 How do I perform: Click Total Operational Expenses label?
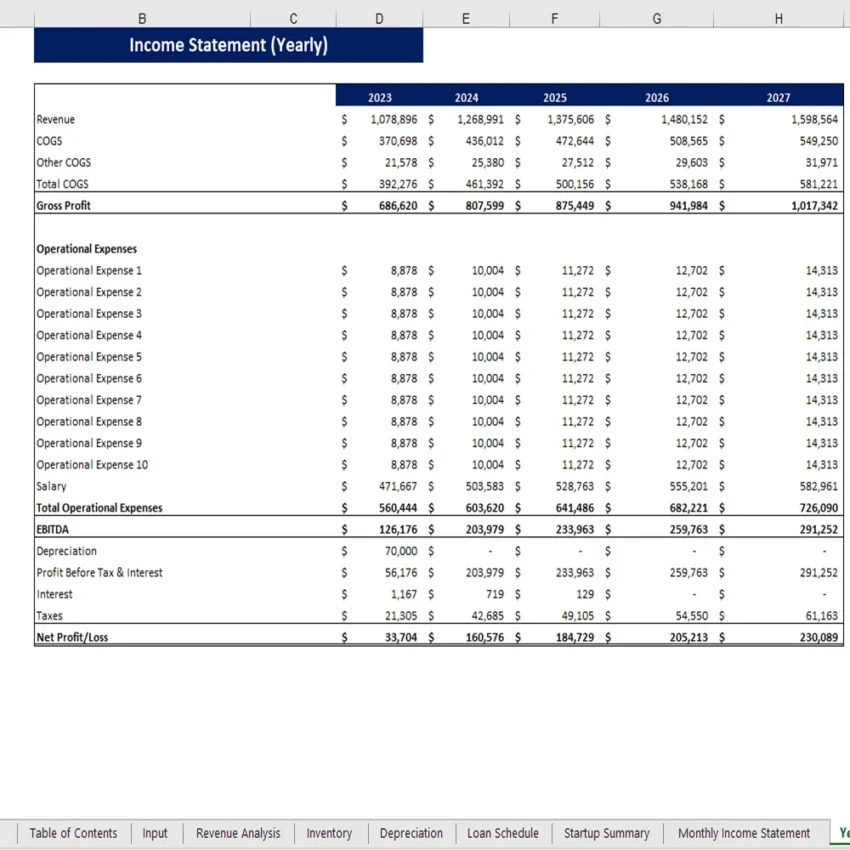tap(99, 508)
